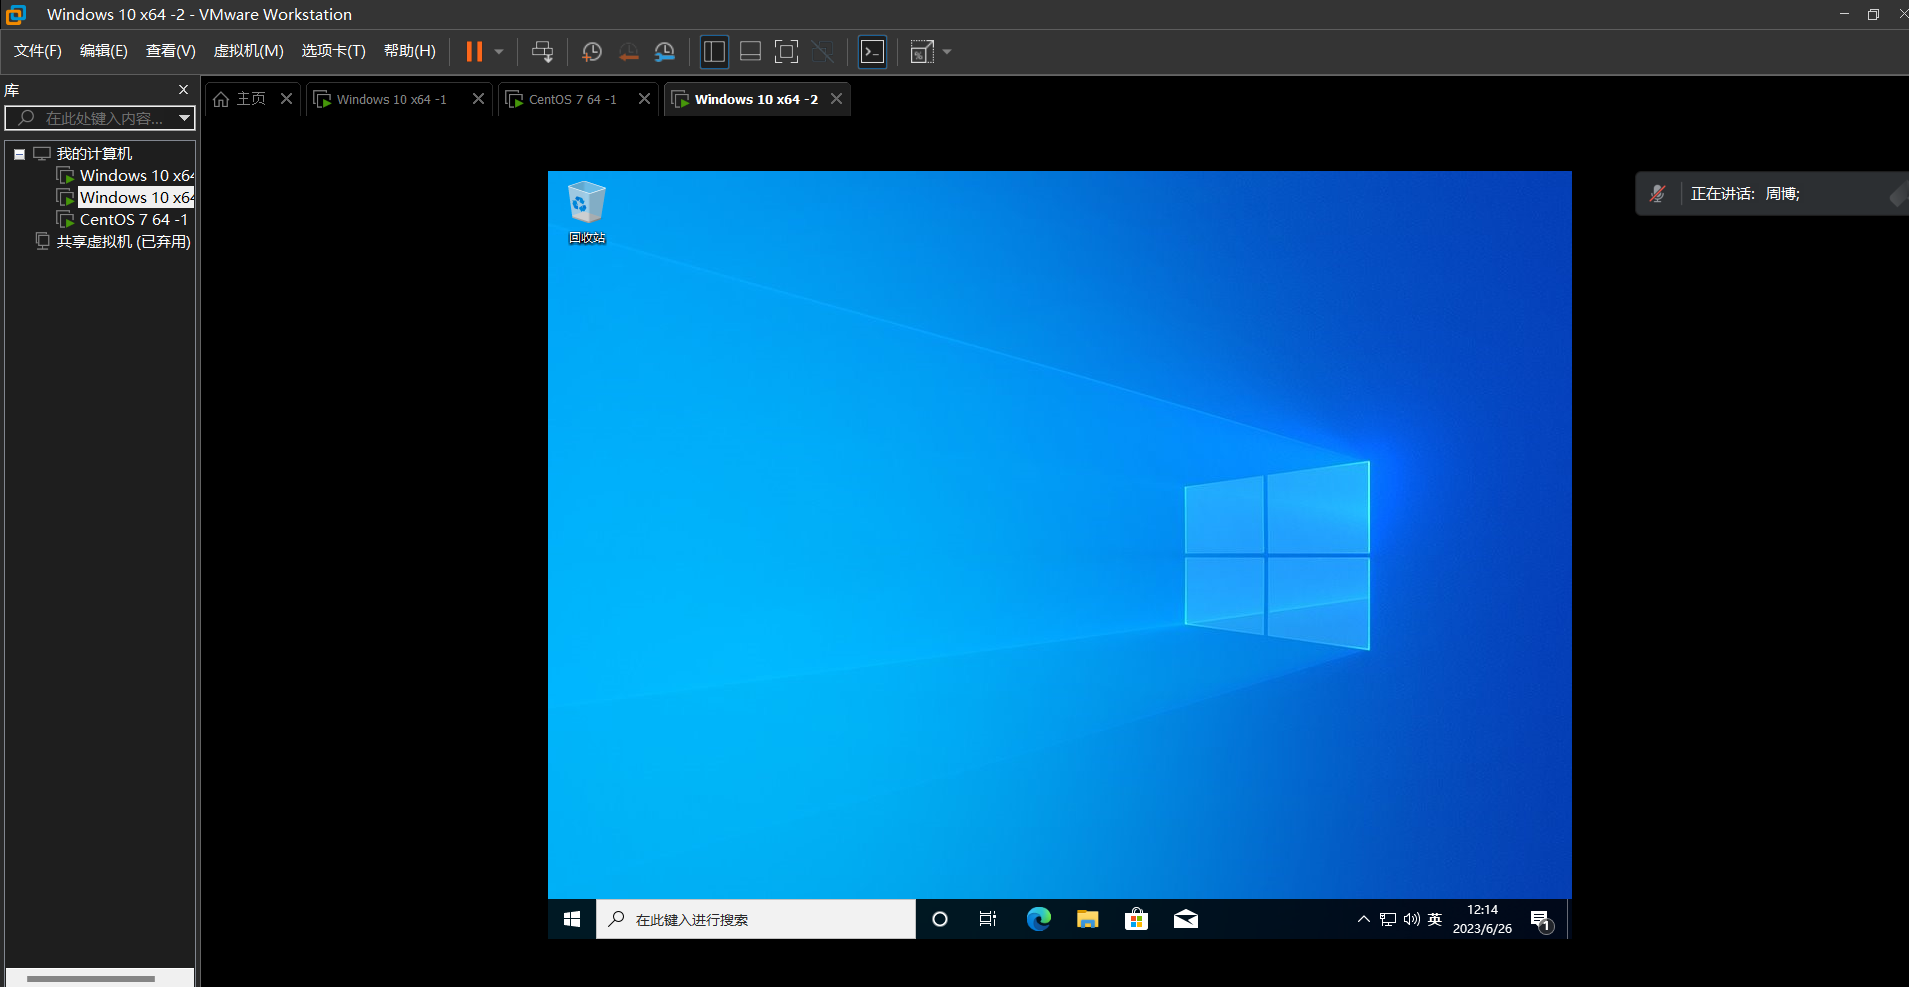
Task: Open the 帮助(H) menu
Action: [x=410, y=51]
